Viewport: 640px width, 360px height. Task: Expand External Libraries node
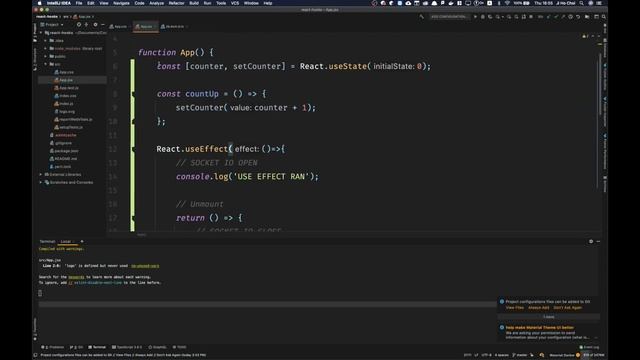click(41, 174)
